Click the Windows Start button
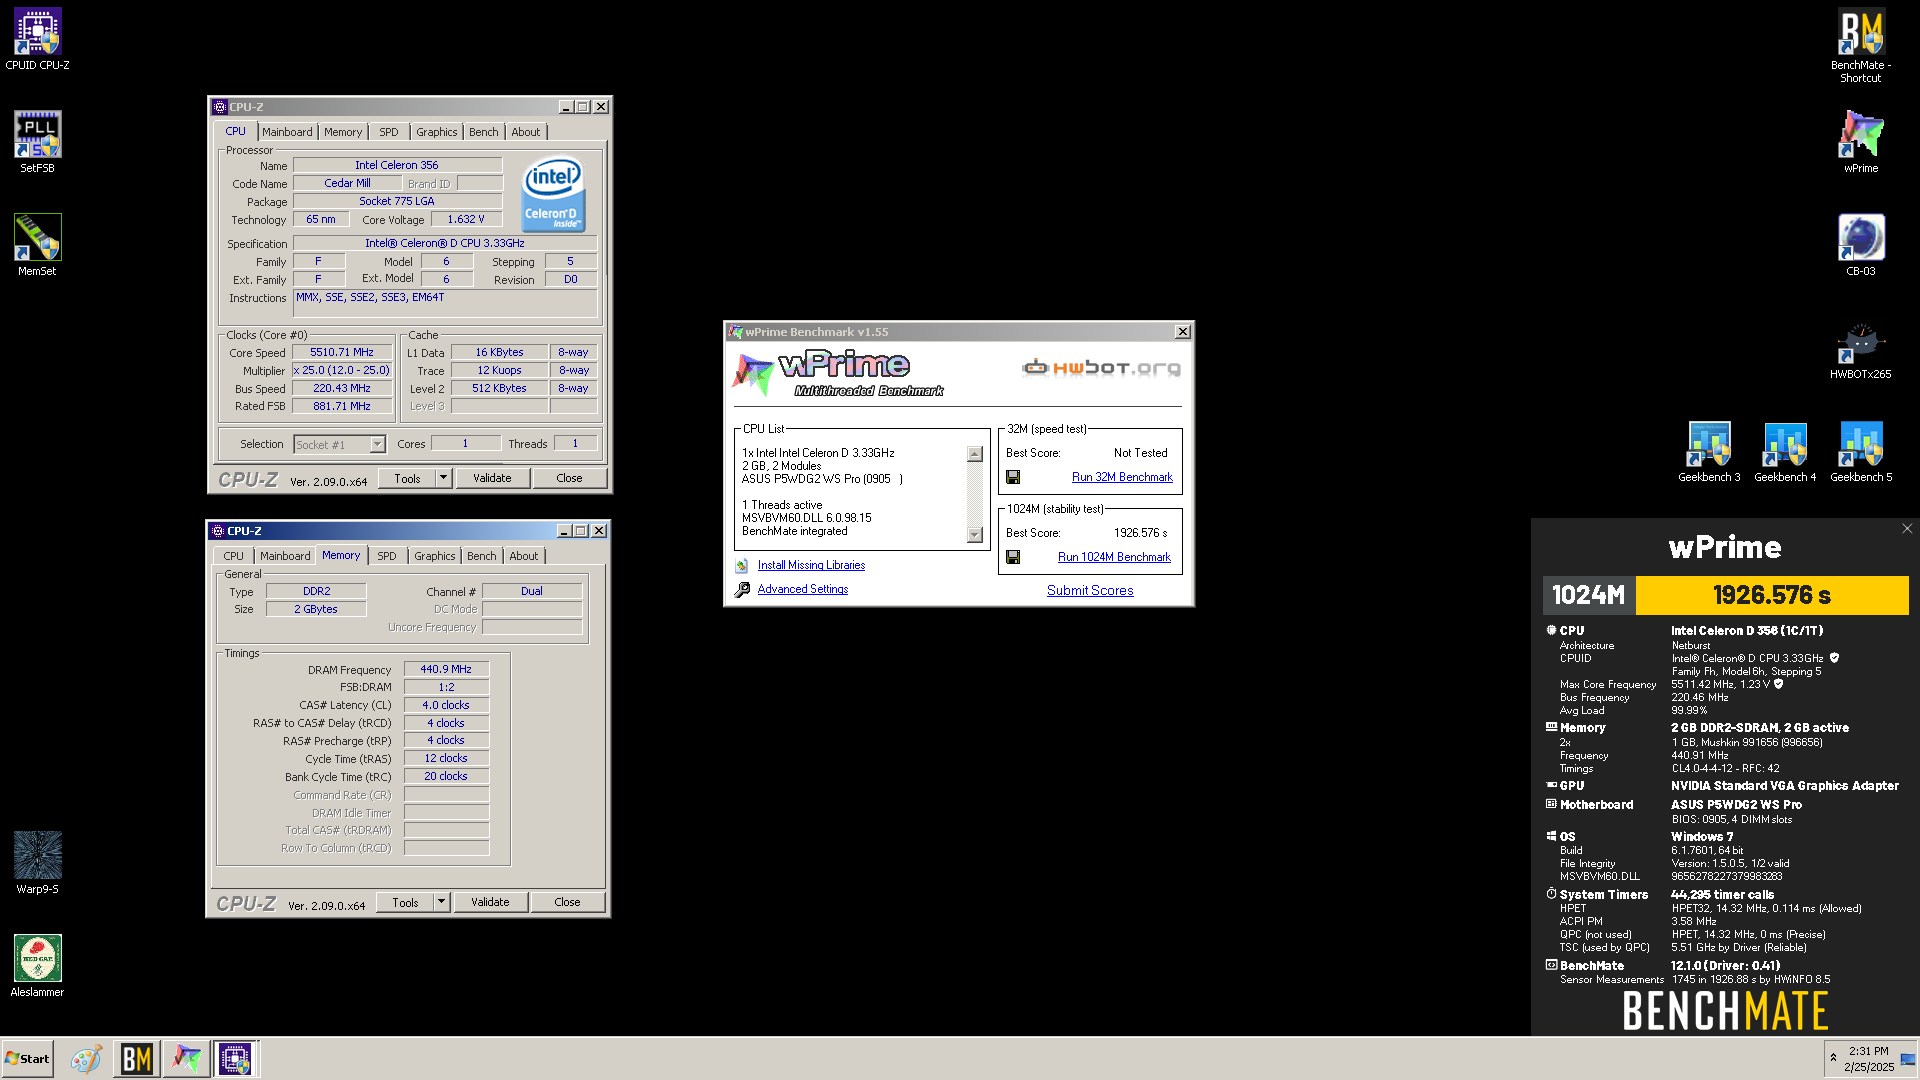The height and width of the screenshot is (1080, 1920). point(27,1059)
